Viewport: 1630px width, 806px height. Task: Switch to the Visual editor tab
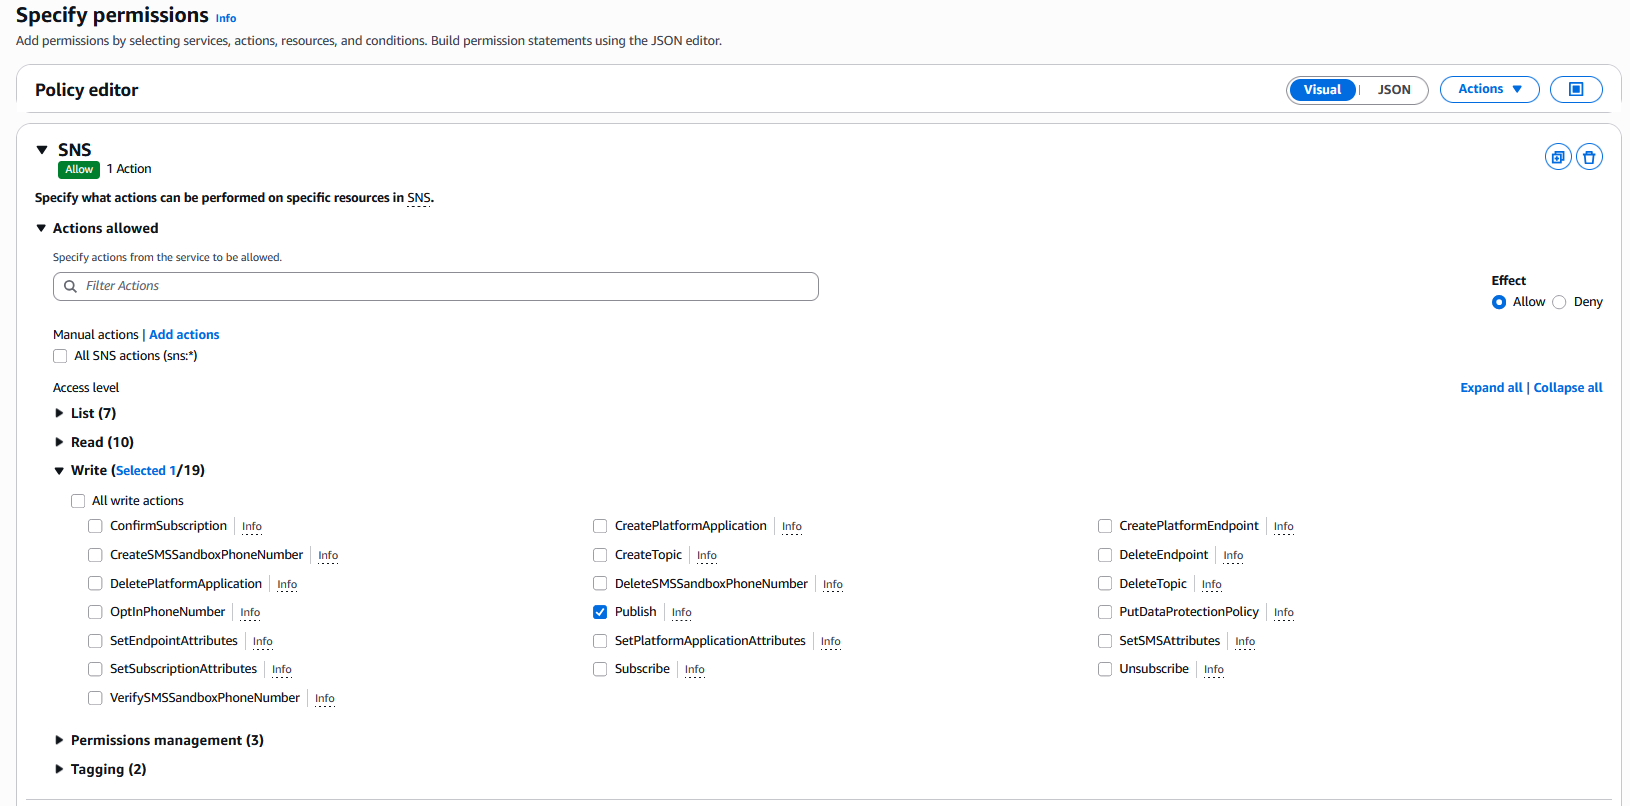pyautogui.click(x=1322, y=90)
